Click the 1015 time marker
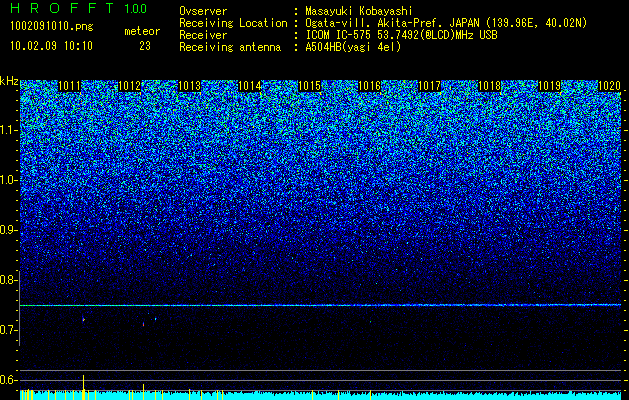This screenshot has width=629, height=400. point(310,86)
